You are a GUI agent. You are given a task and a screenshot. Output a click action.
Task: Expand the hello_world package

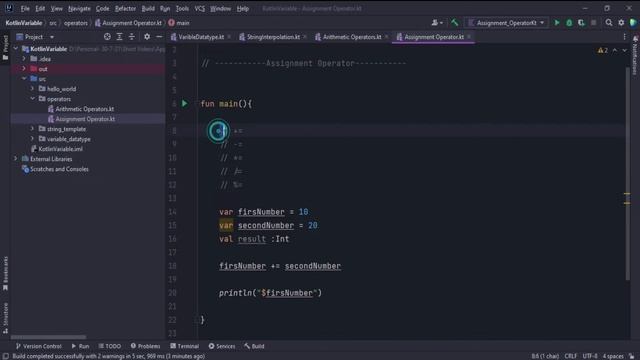33,89
